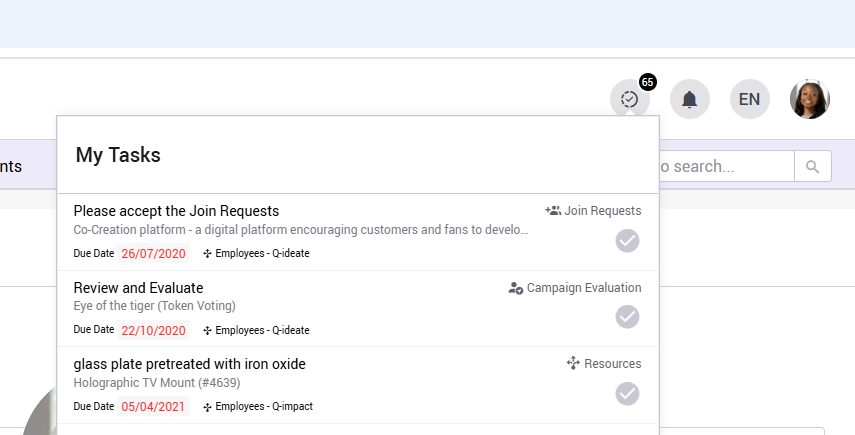Click the Join Requests category icon
This screenshot has height=435, width=855.
click(553, 210)
